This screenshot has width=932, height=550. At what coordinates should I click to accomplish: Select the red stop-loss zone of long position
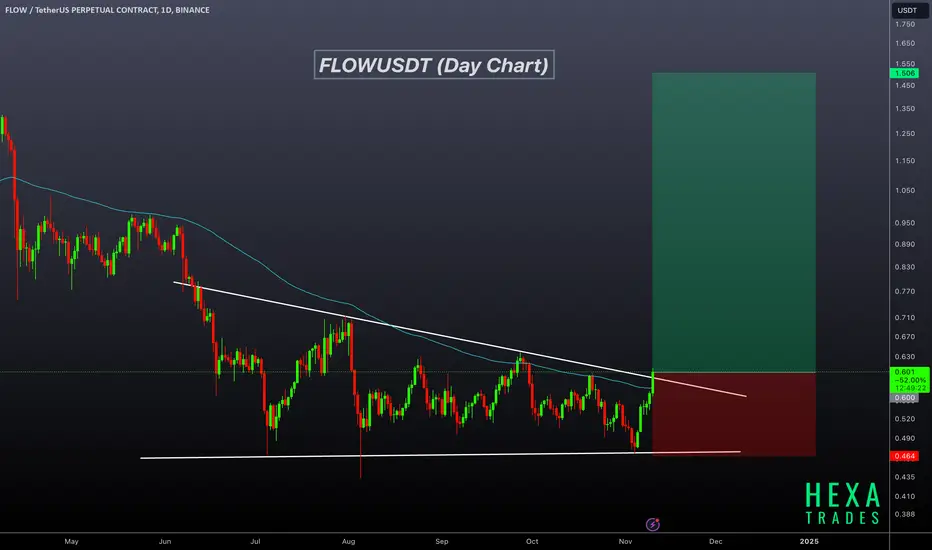[733, 414]
